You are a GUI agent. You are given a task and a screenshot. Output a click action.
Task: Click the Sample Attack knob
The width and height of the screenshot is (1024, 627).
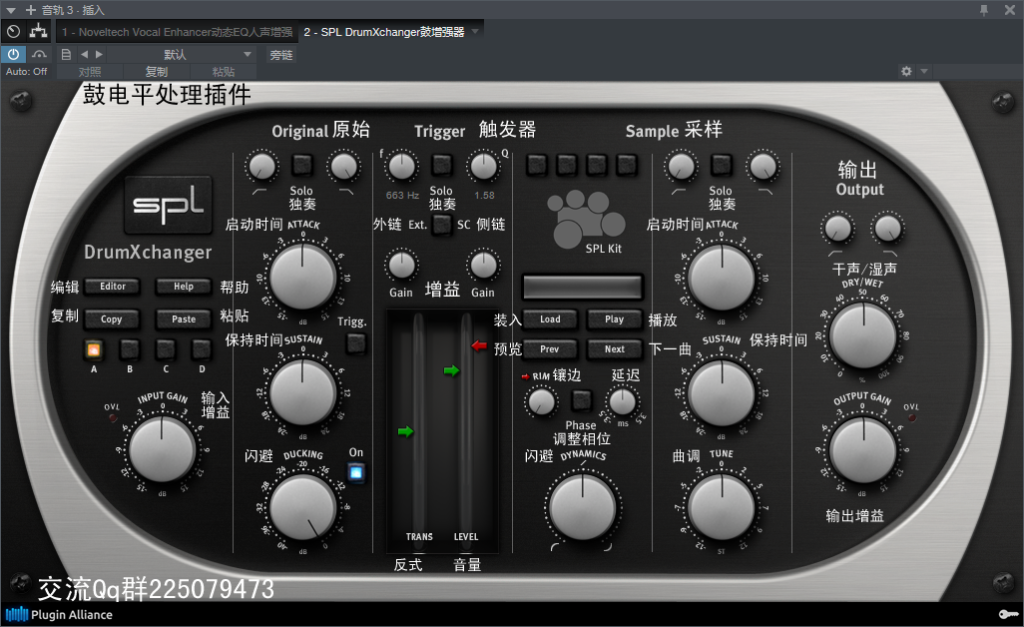pos(722,277)
